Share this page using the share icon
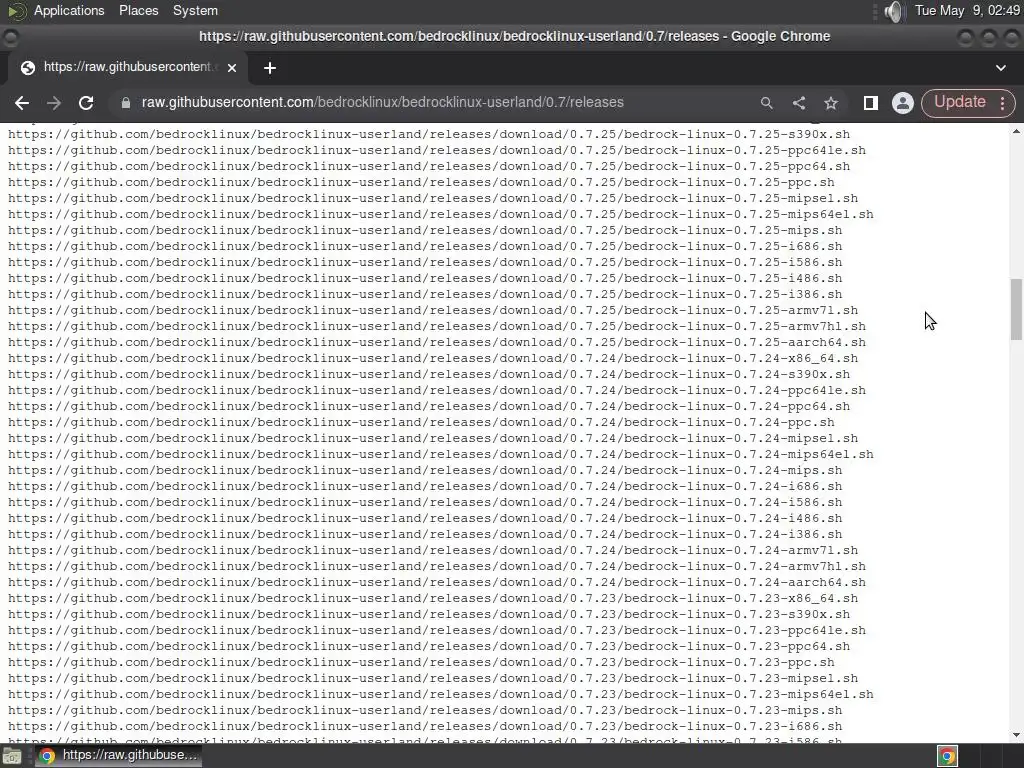The image size is (1024, 768). pyautogui.click(x=799, y=103)
